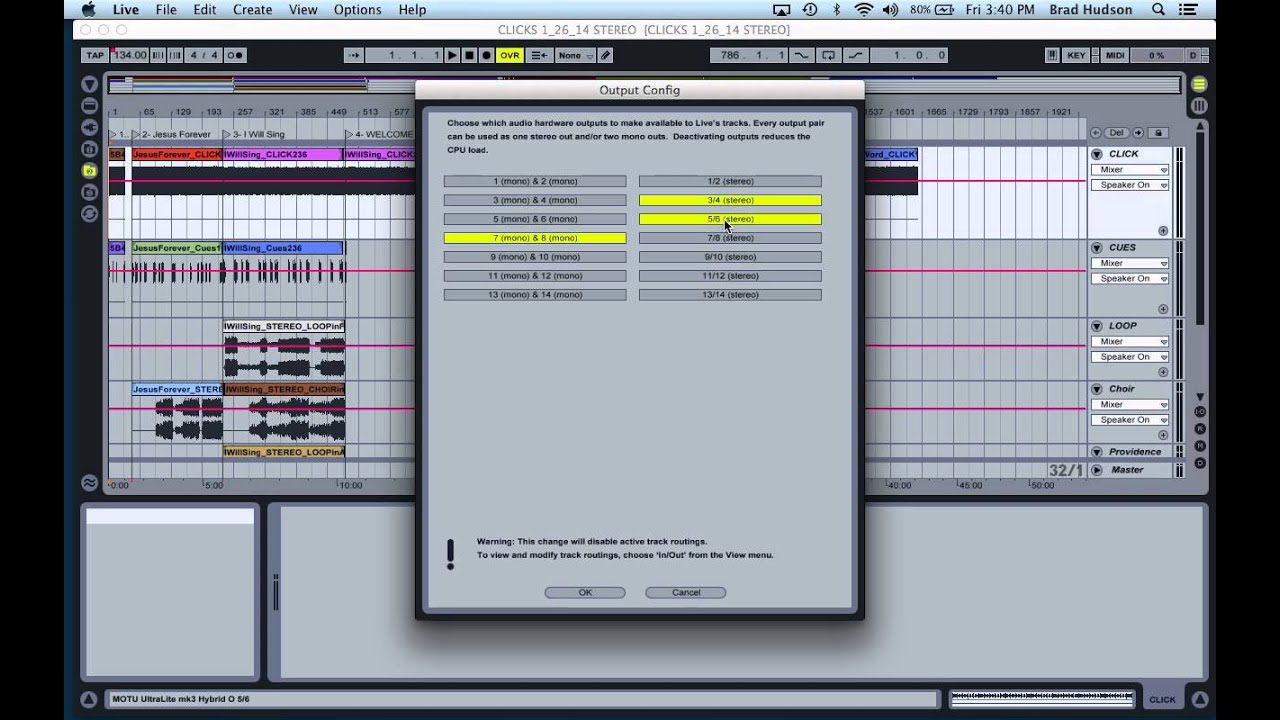Disable 7 (mono) & 8 (mono) outputs
This screenshot has height=720, width=1280.
pos(535,238)
